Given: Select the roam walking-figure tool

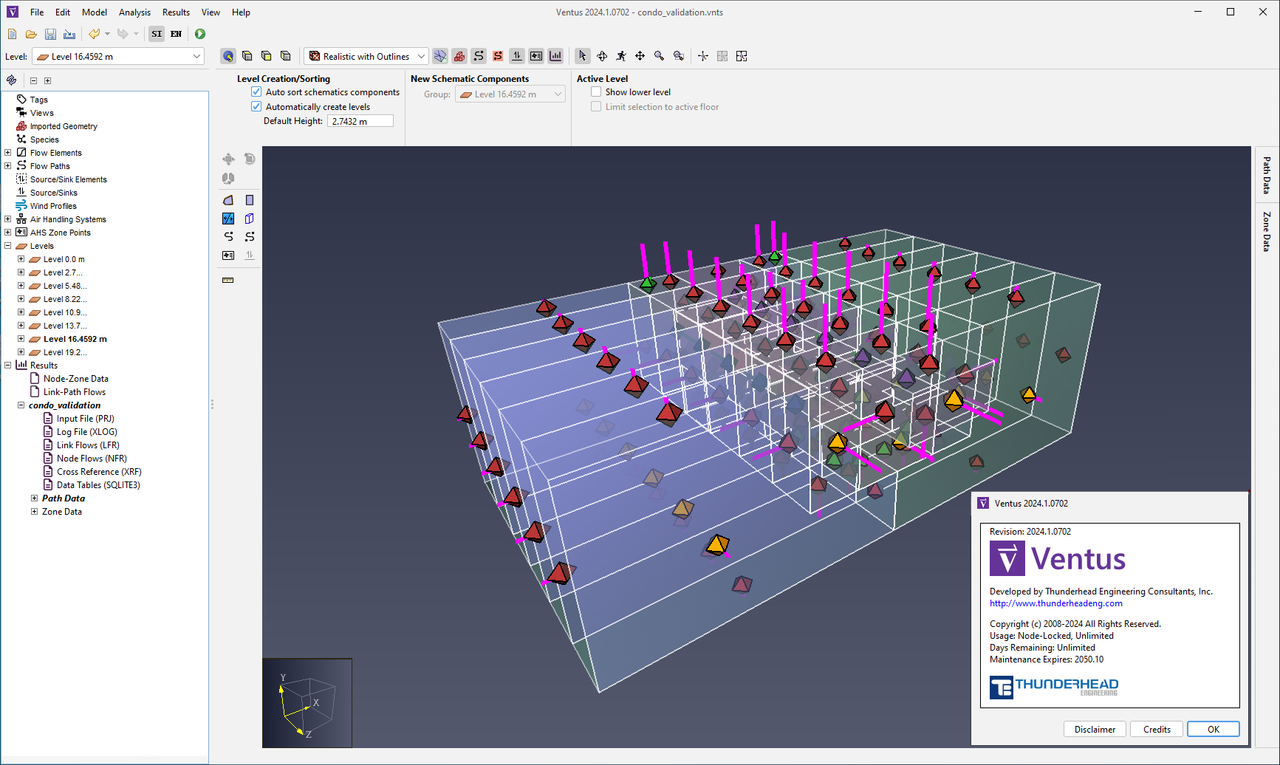Looking at the screenshot, I should (621, 56).
